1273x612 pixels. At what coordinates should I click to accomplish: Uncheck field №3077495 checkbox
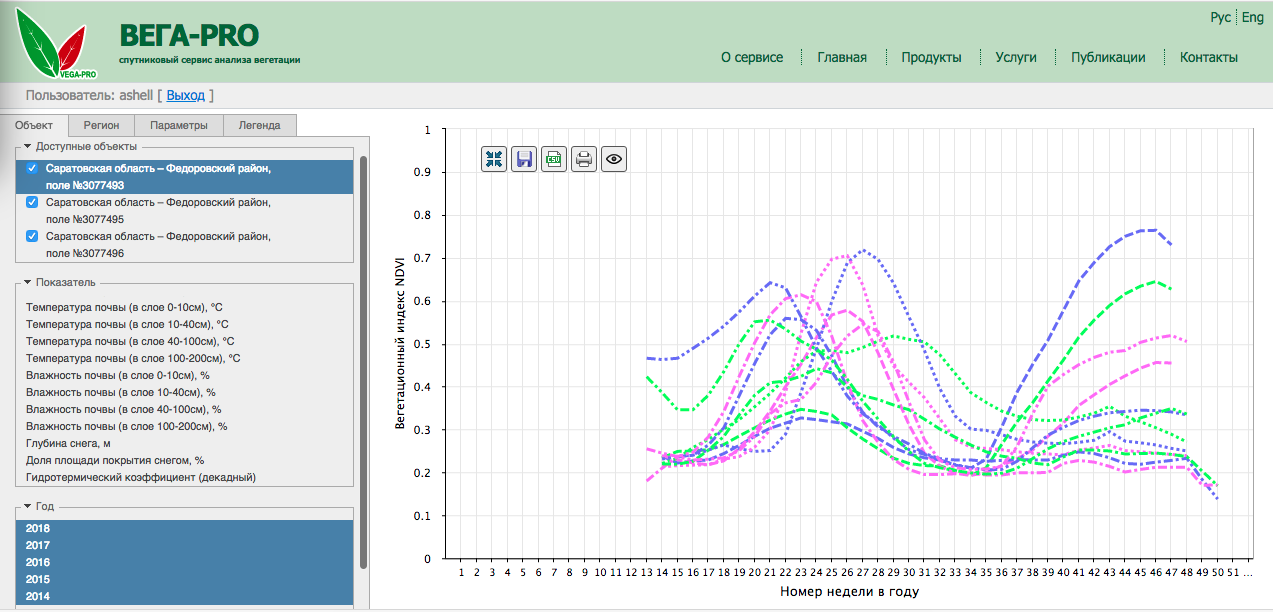click(x=32, y=202)
